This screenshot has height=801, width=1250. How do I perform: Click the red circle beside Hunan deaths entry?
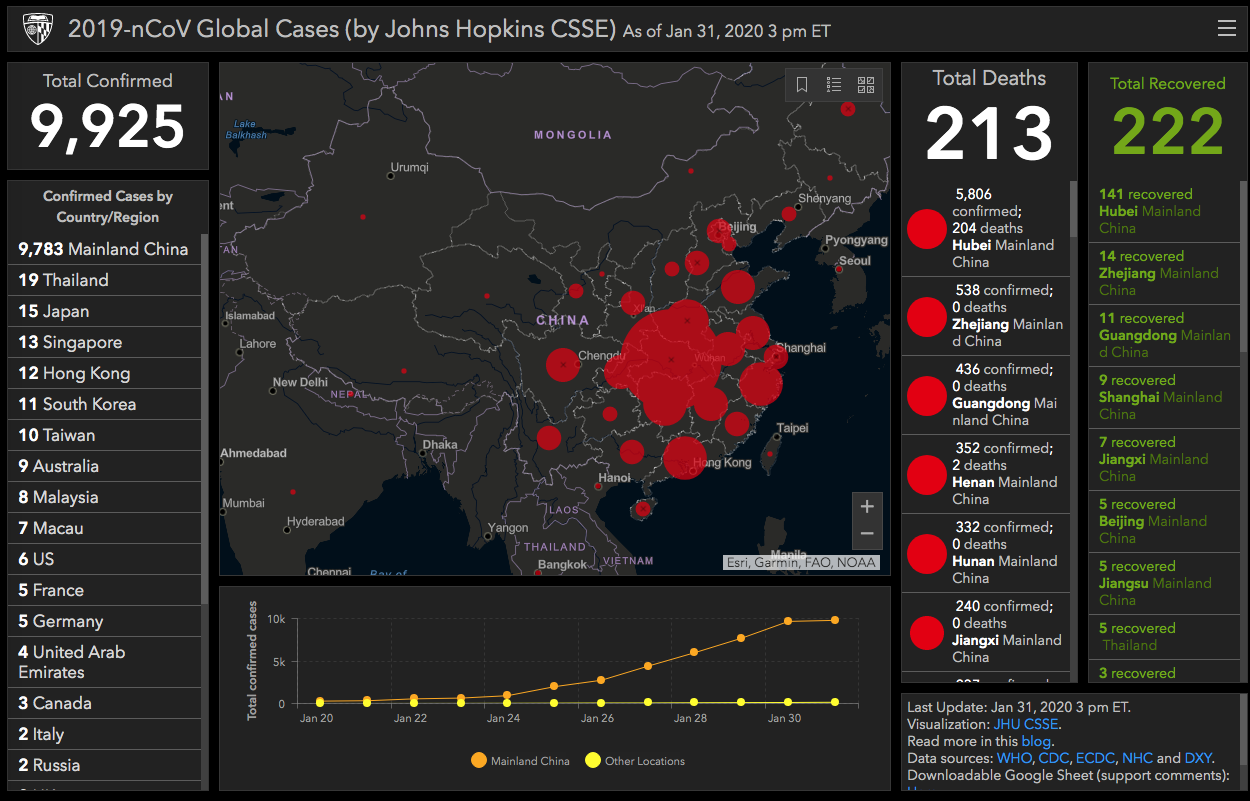[x=927, y=553]
